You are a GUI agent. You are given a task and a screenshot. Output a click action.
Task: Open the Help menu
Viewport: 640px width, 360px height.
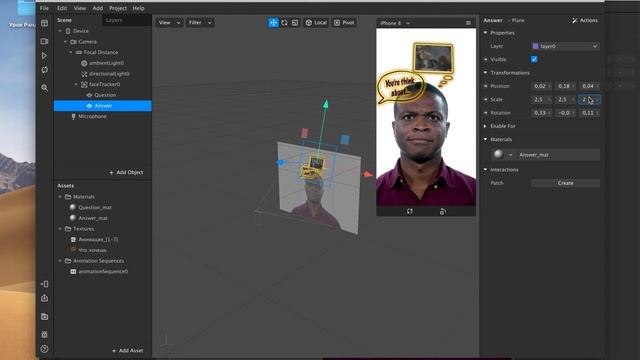point(138,8)
